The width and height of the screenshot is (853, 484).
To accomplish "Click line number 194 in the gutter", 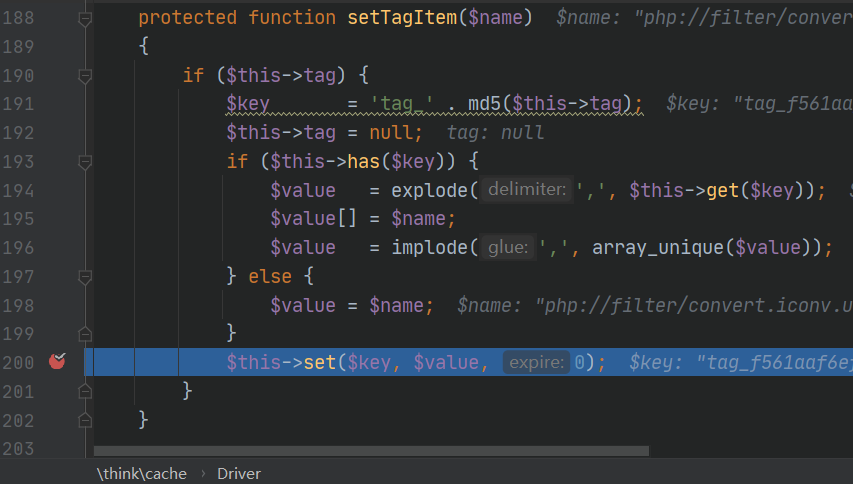I will point(18,191).
